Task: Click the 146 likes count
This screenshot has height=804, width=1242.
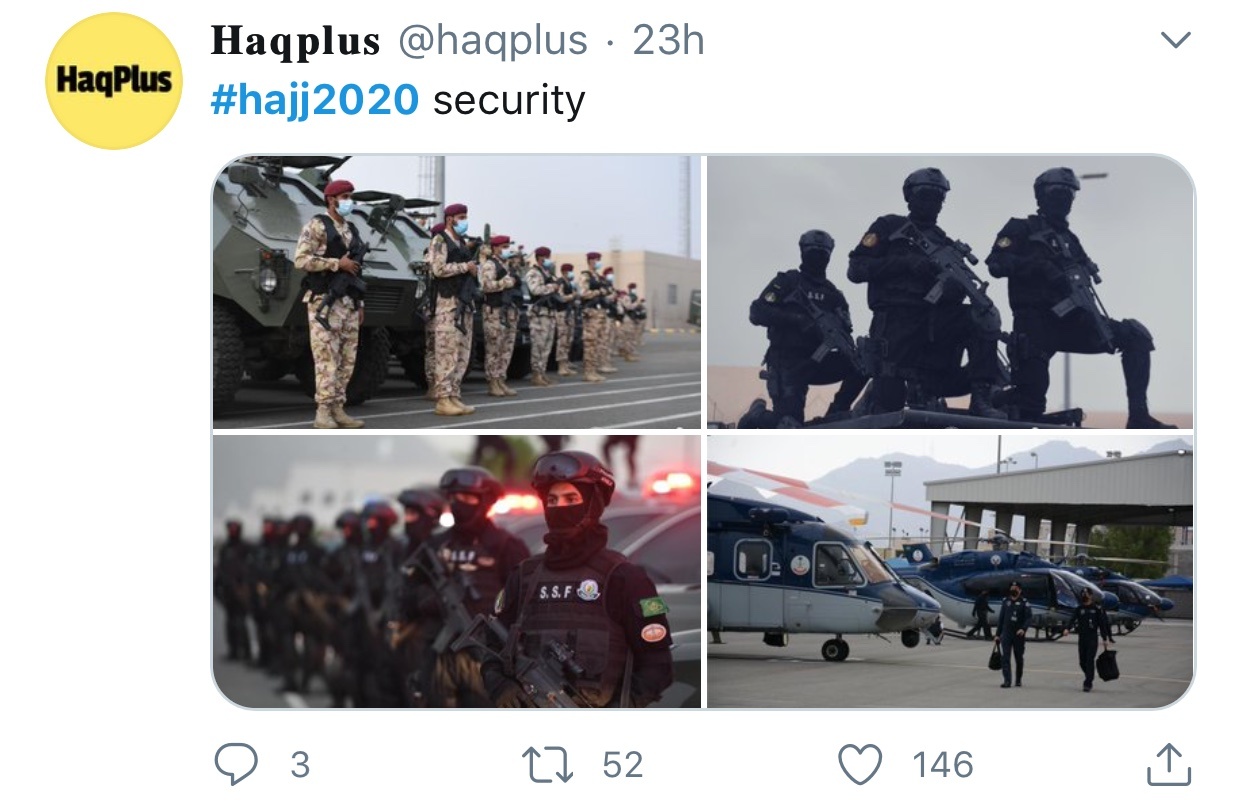Action: (943, 765)
